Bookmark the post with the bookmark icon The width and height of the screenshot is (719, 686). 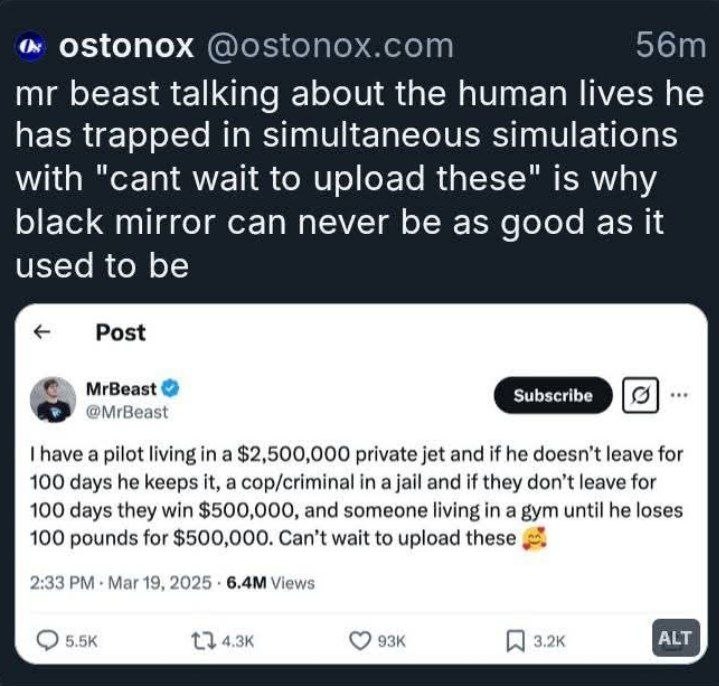(x=515, y=641)
